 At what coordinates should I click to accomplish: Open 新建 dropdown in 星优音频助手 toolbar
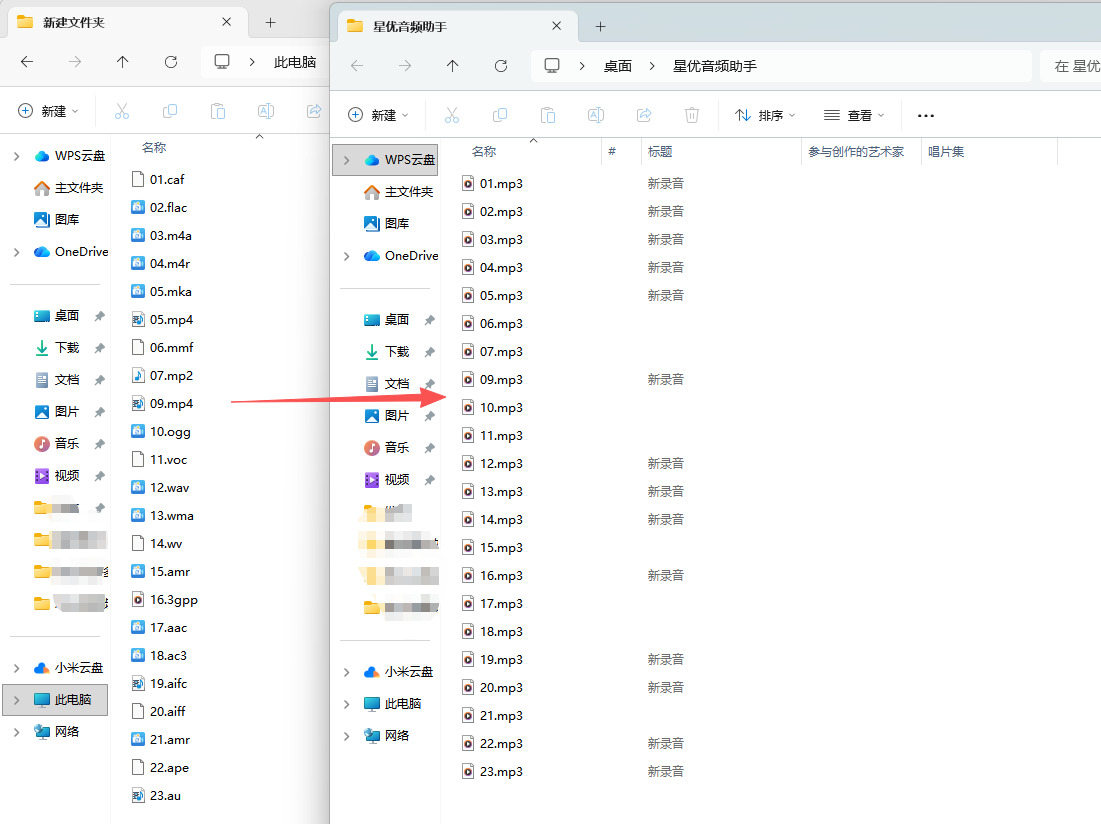coord(378,115)
